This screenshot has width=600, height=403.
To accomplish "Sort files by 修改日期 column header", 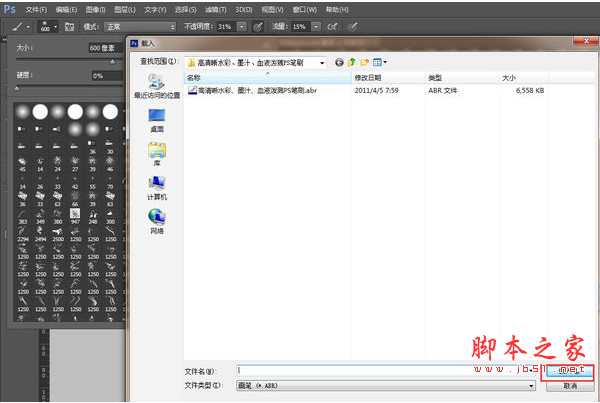I will [x=388, y=78].
